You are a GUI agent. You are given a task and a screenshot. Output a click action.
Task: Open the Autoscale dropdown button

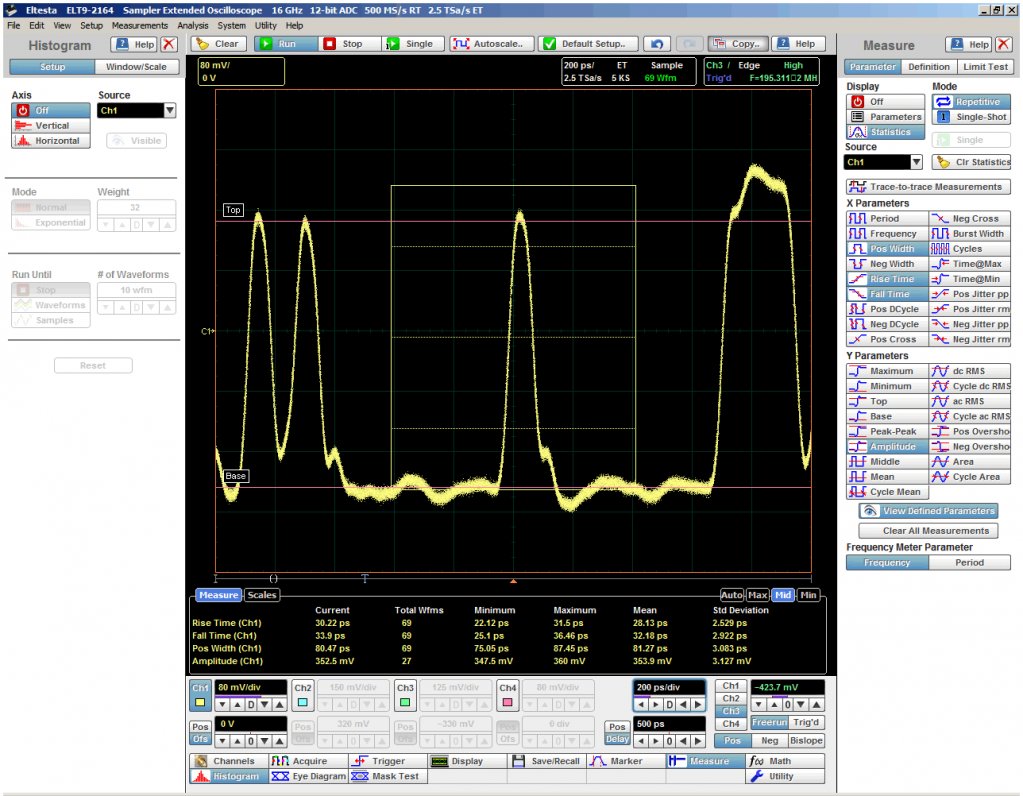490,44
